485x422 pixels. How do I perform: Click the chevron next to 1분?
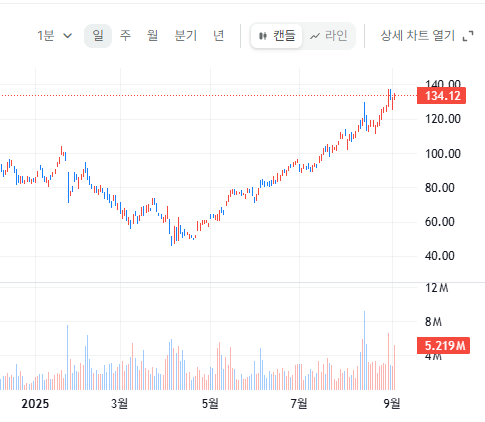point(67,35)
